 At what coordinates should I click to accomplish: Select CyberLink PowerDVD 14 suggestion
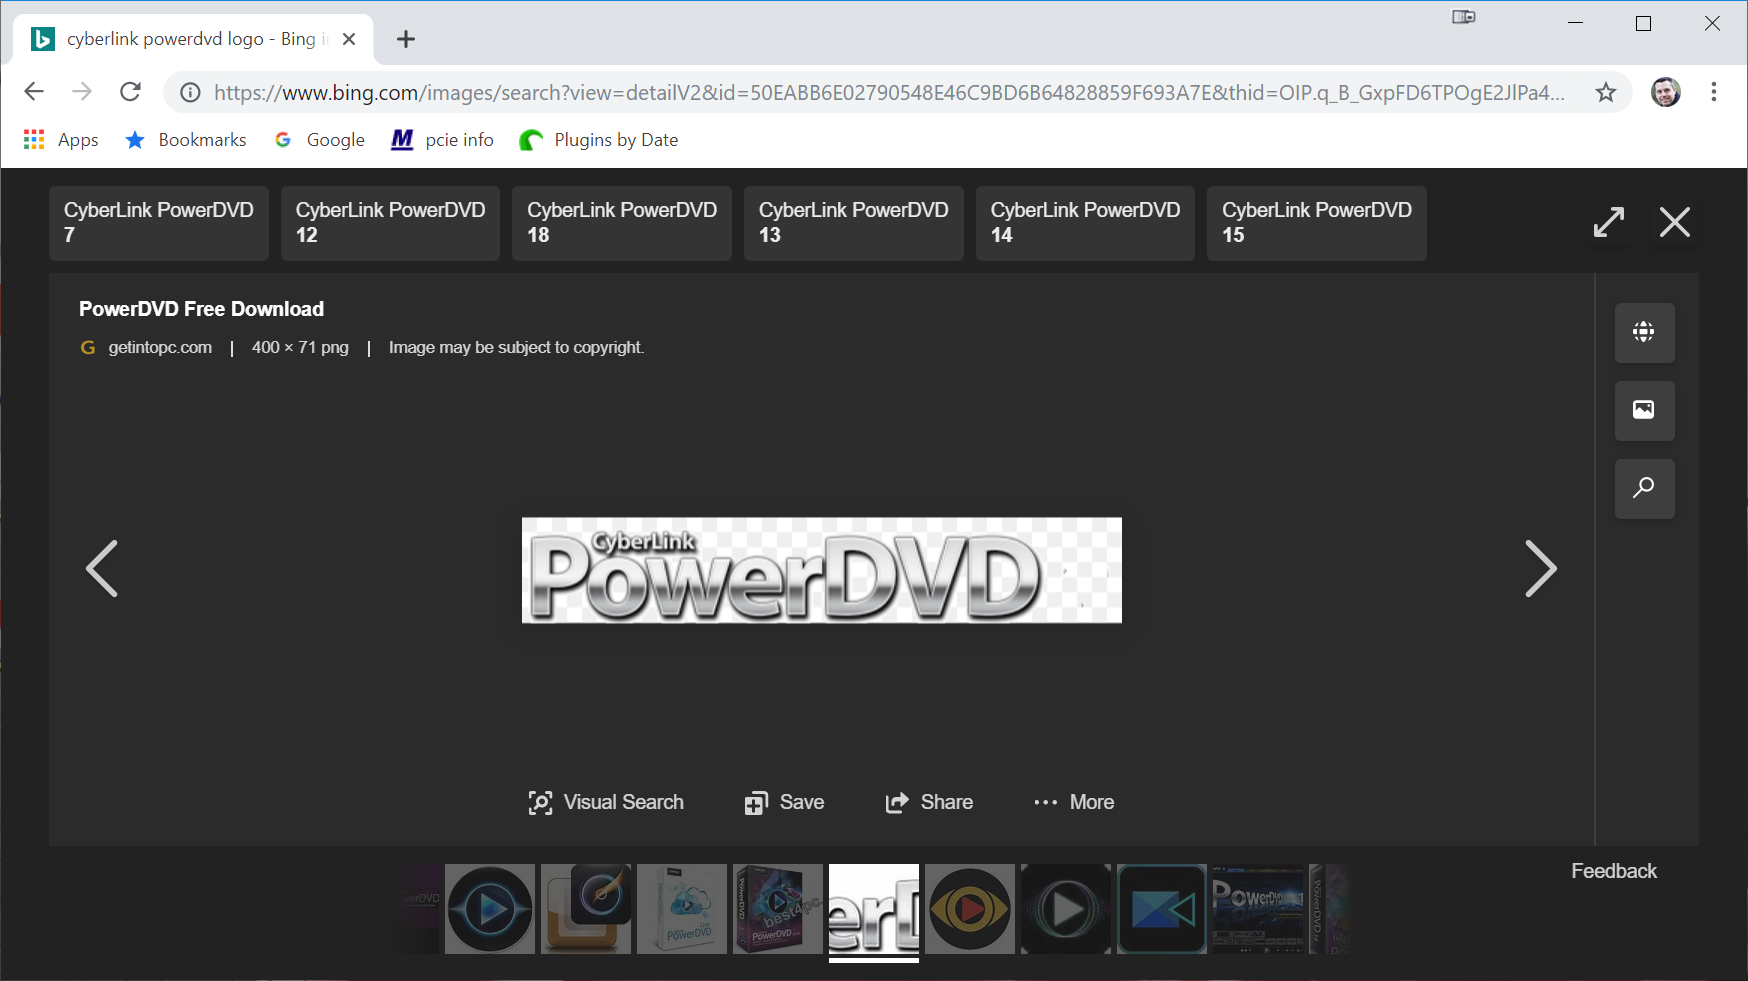point(1085,223)
